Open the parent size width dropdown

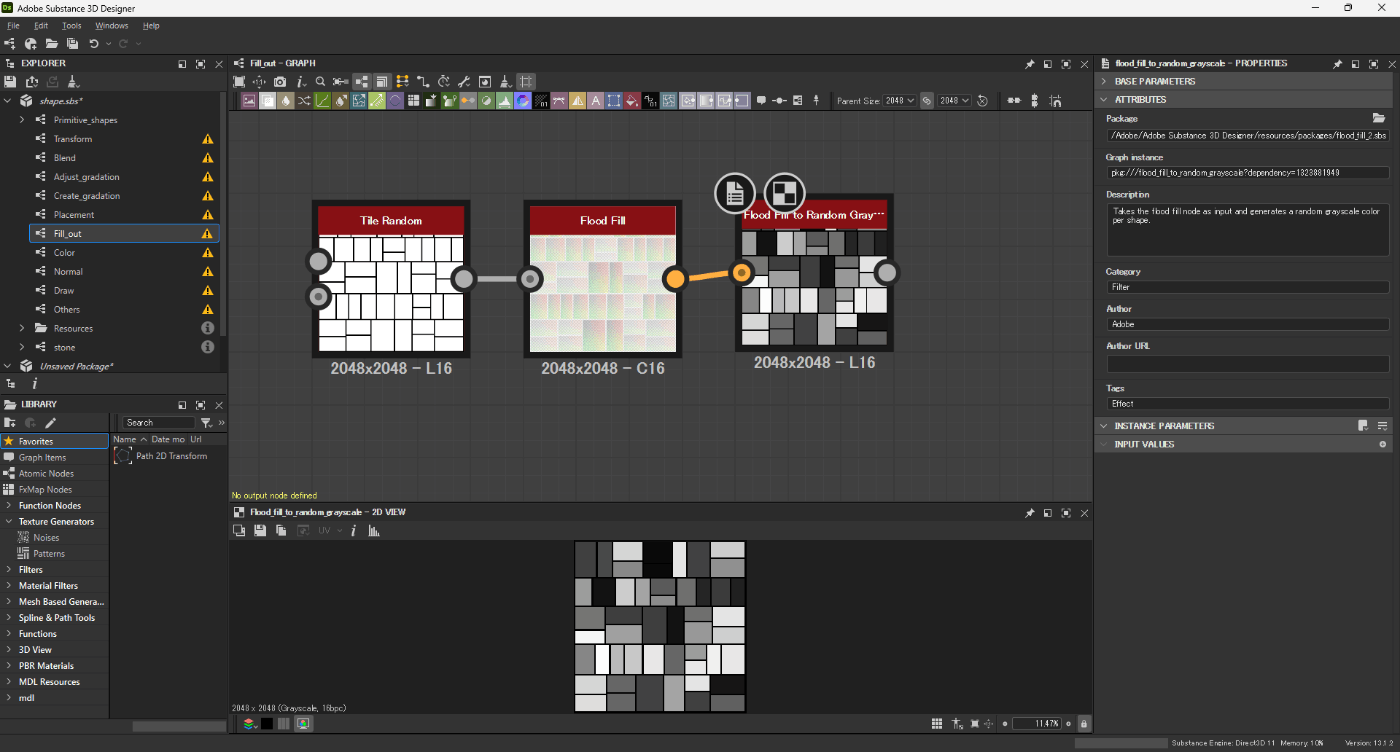(900, 100)
